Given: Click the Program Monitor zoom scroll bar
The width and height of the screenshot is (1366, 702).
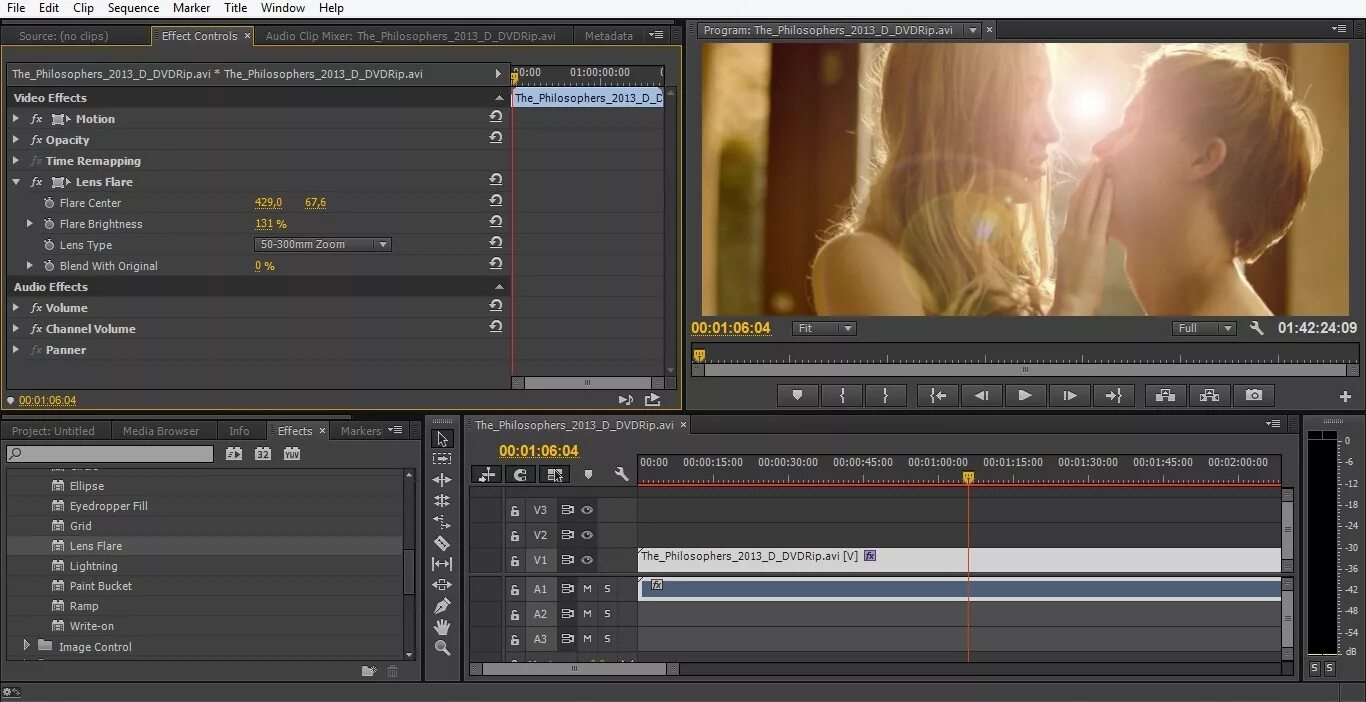Looking at the screenshot, I should point(1025,370).
